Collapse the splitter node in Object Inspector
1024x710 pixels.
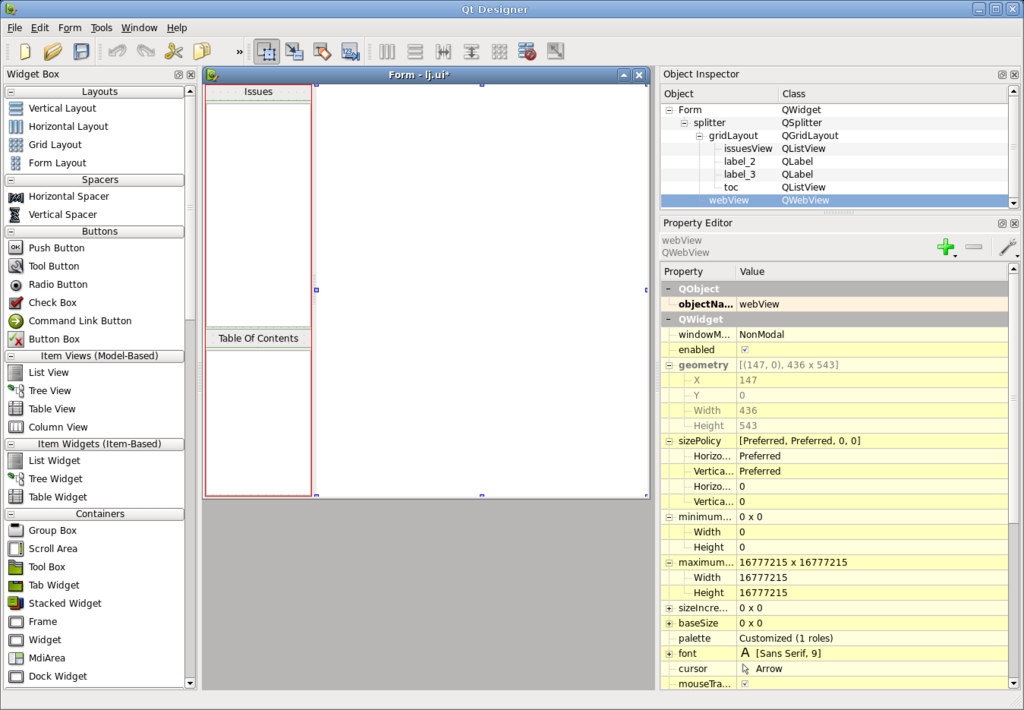tap(685, 123)
